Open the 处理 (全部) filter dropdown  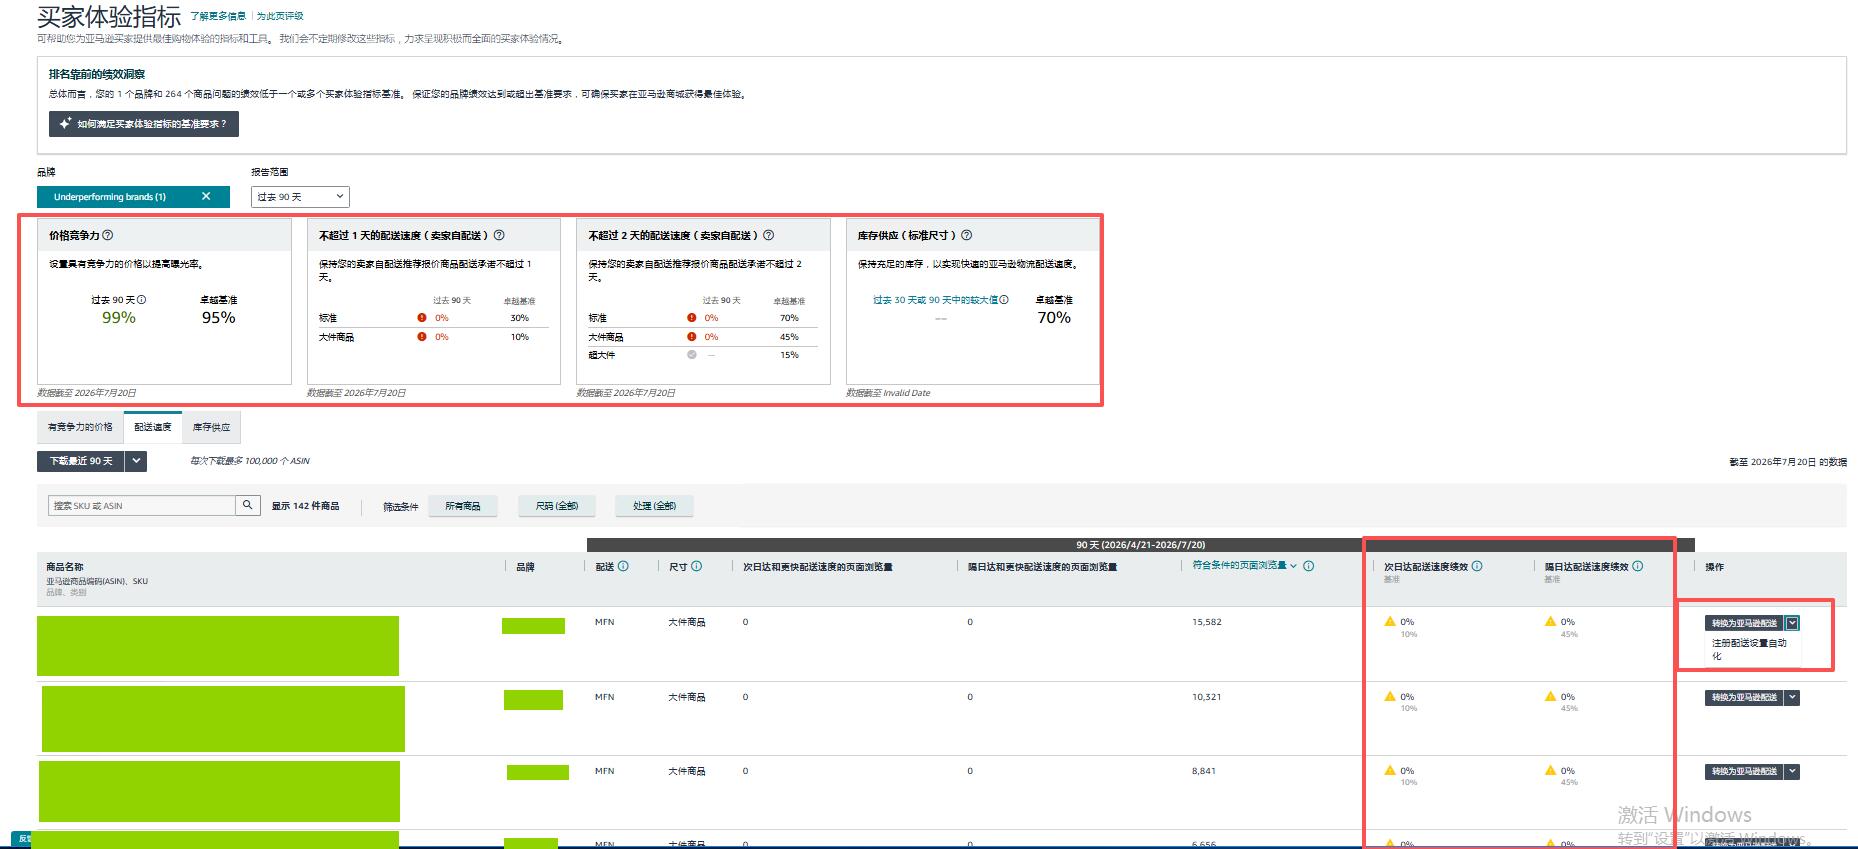(x=655, y=506)
